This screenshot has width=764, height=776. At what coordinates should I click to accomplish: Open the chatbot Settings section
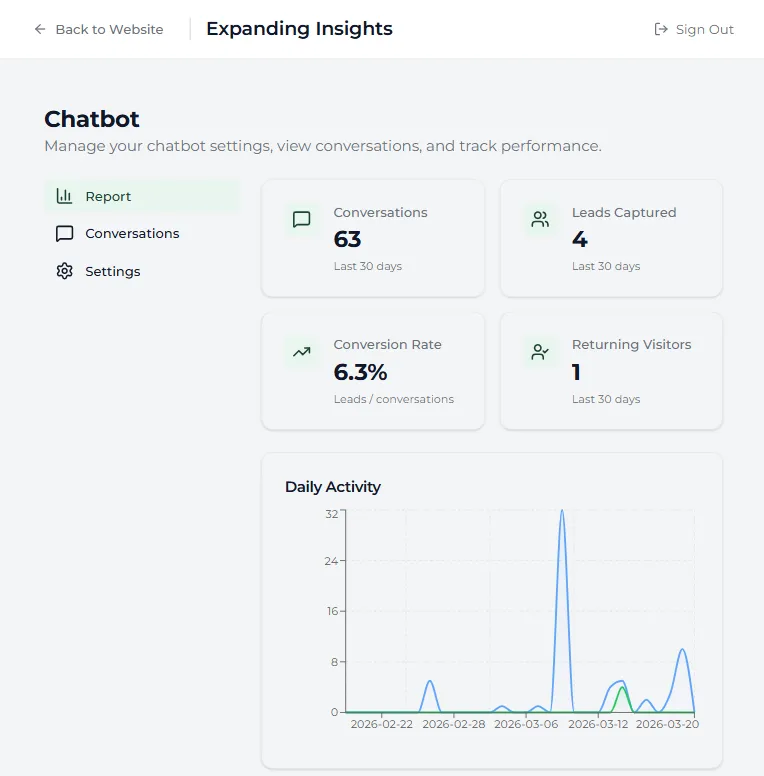pos(112,271)
